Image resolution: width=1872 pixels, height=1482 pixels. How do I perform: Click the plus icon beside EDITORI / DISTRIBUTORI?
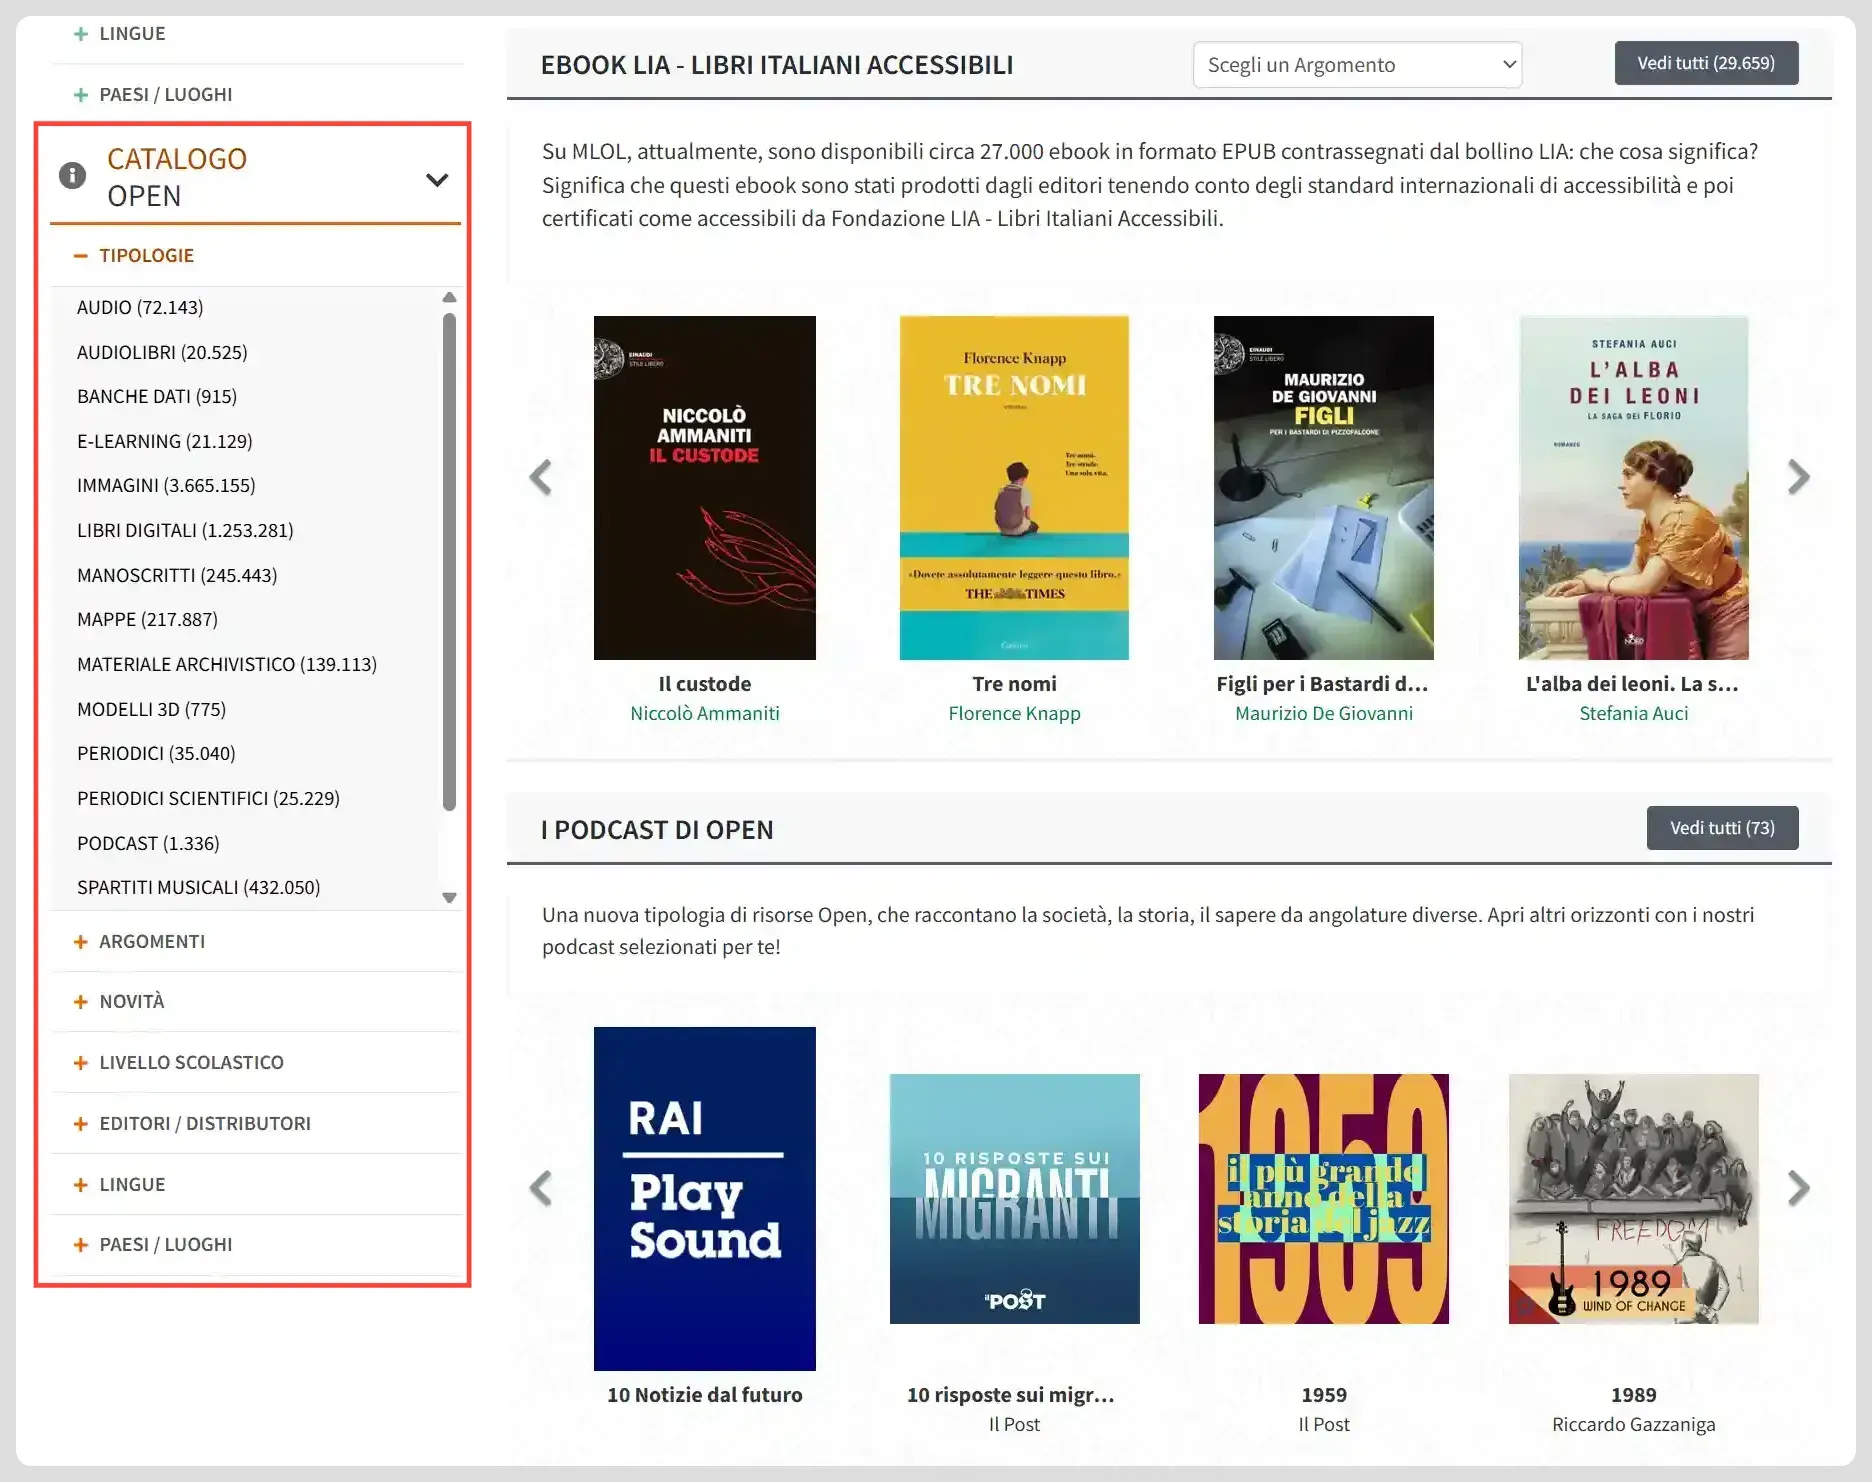[81, 1123]
